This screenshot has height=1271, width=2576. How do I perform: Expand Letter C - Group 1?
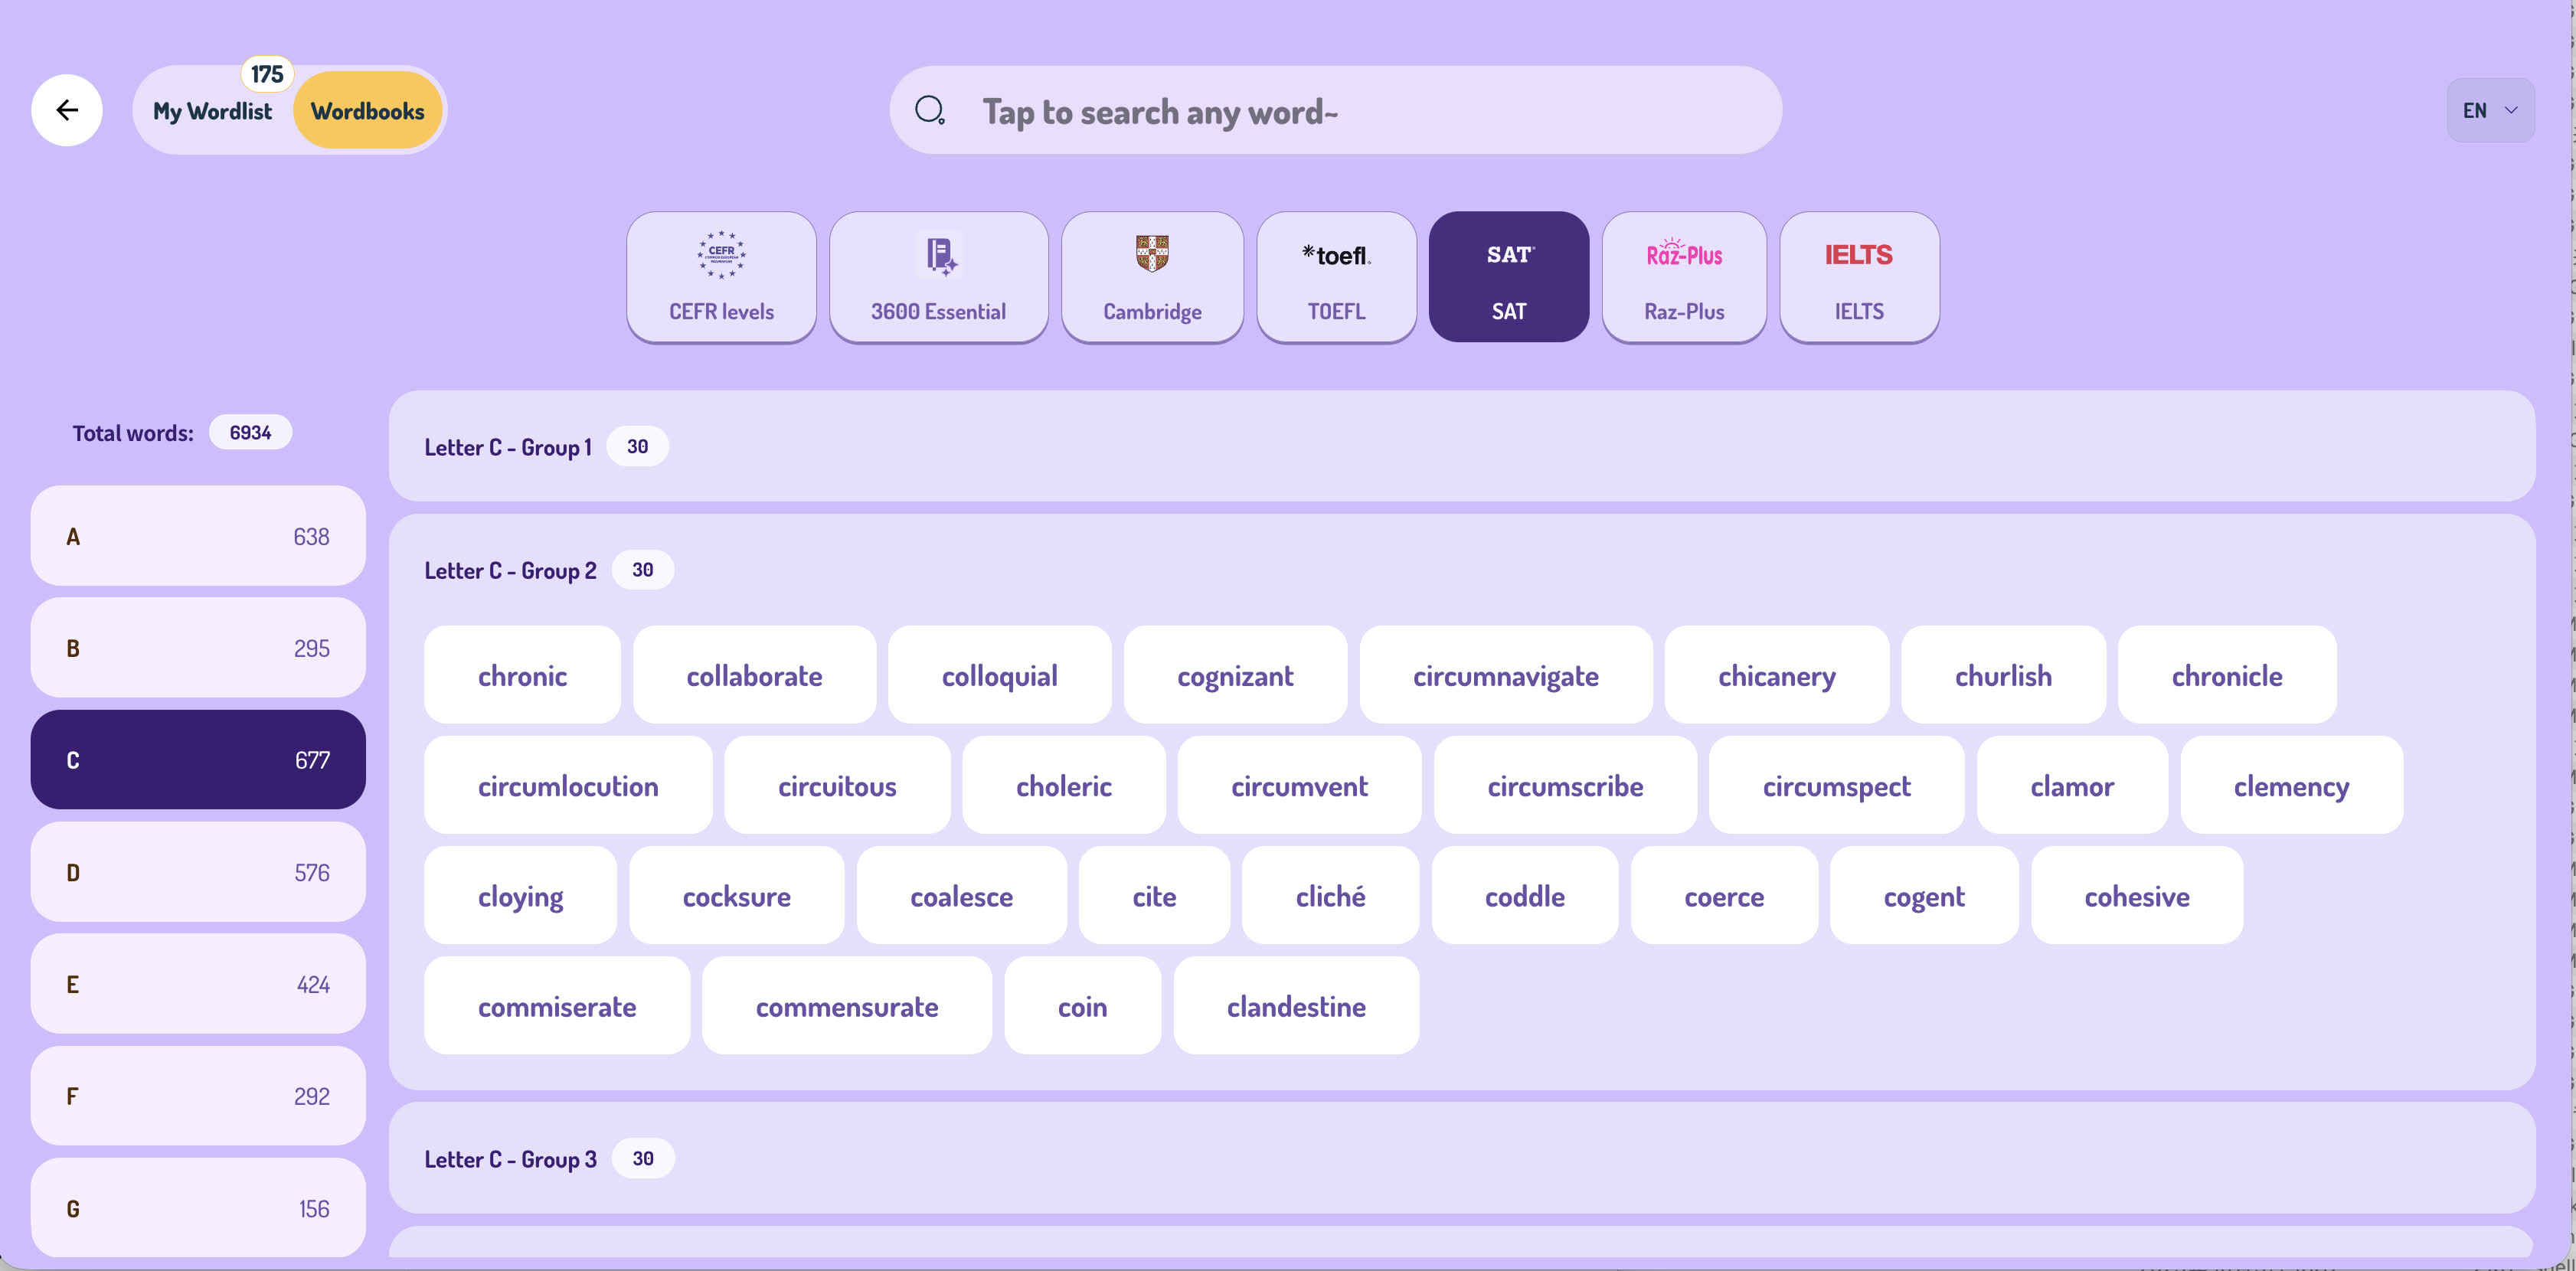[1461, 446]
